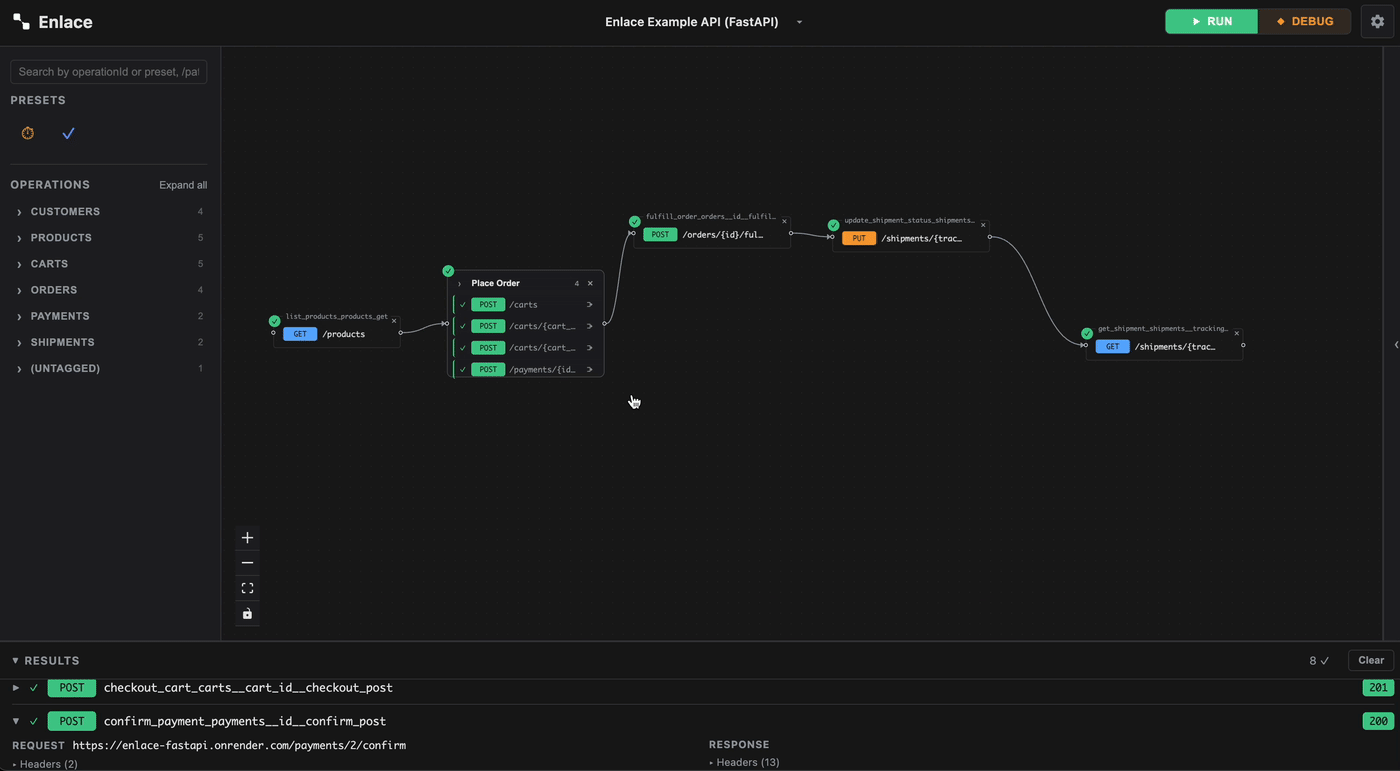1400x771 pixels.
Task: Click the status check on update_shipment_status node
Action: click(x=833, y=225)
